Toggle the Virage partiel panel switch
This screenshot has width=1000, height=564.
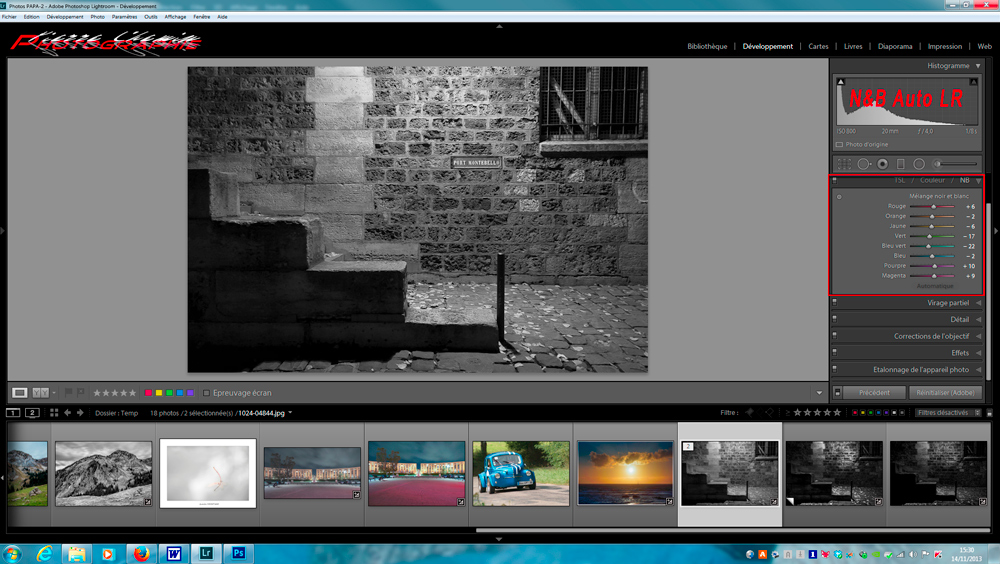[x=835, y=302]
